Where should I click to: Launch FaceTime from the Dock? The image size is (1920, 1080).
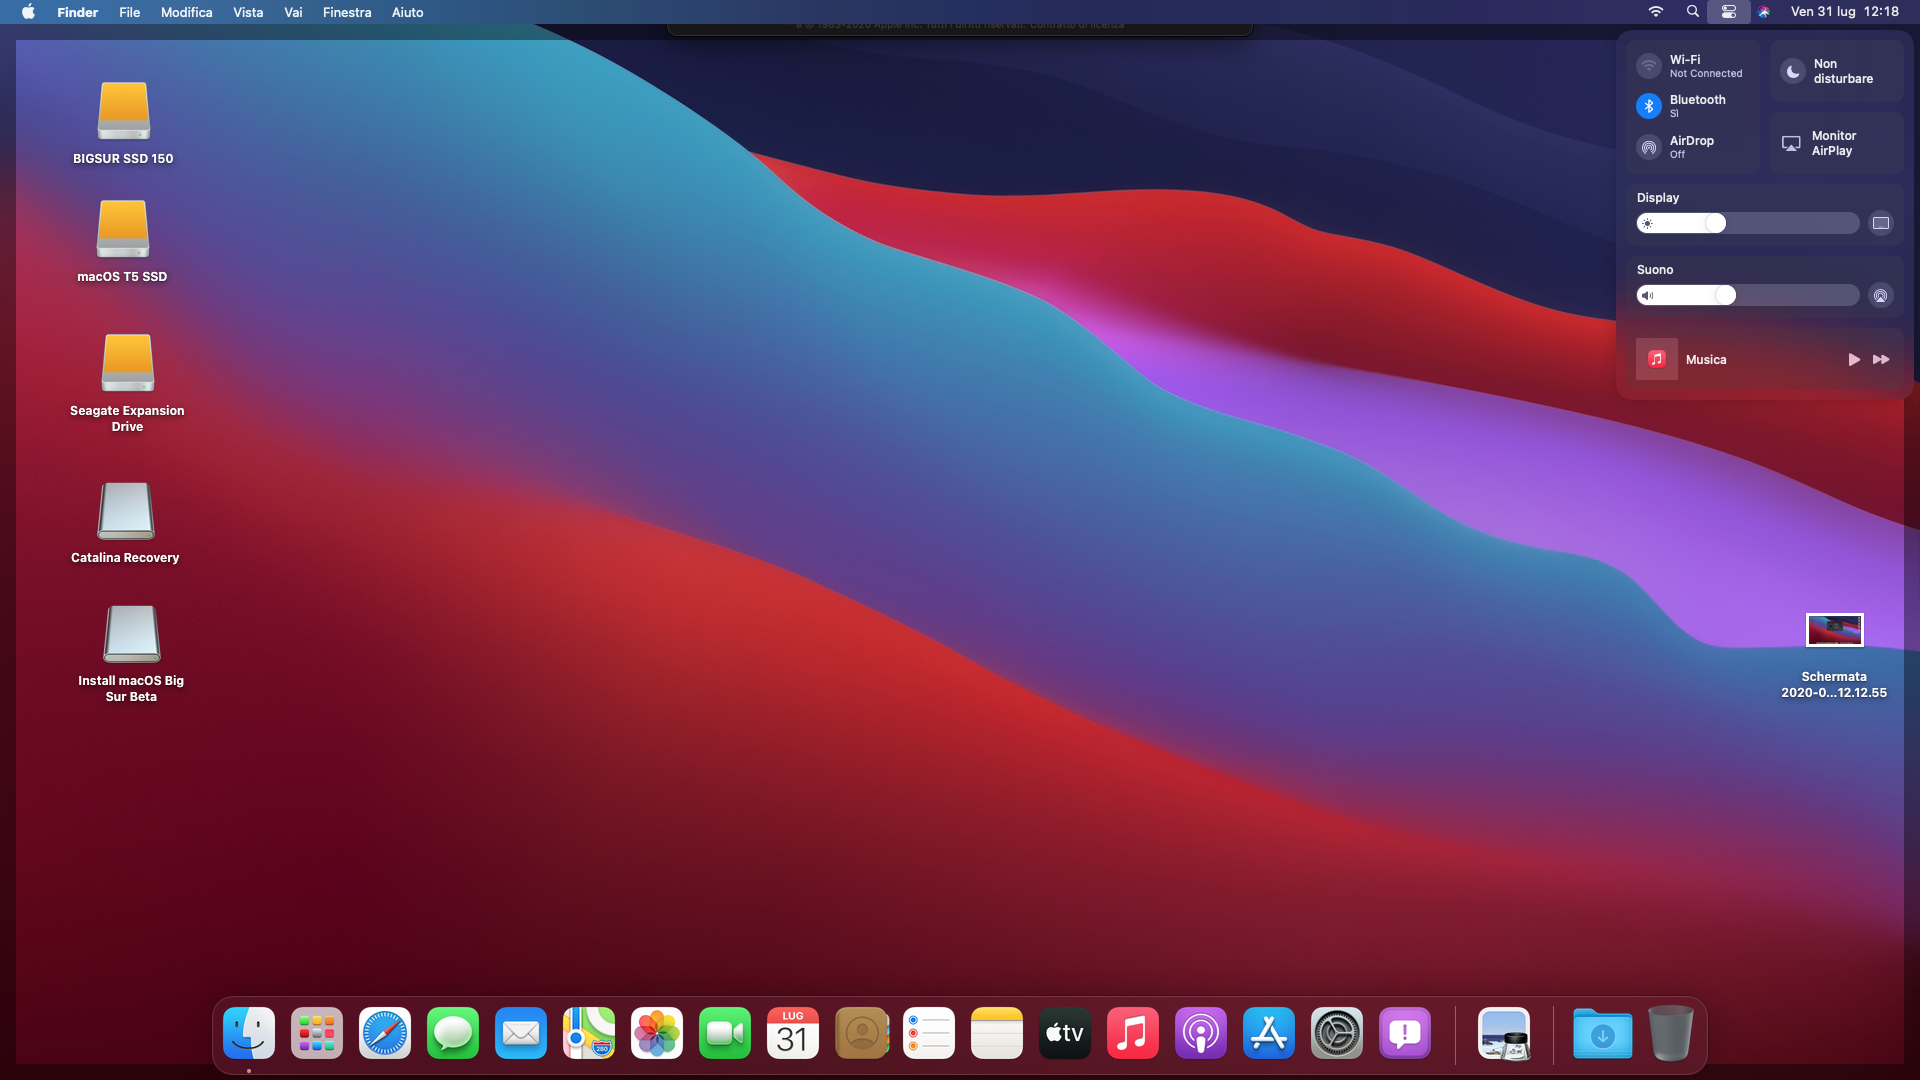point(725,1033)
